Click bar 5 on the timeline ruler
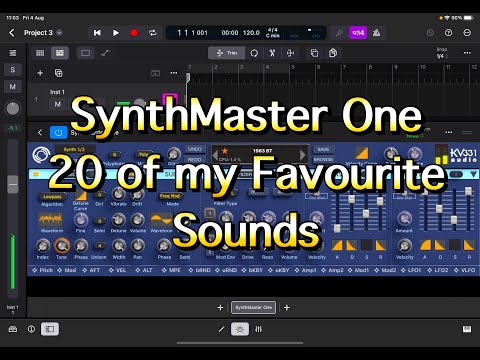480x360 pixels. coord(293,67)
